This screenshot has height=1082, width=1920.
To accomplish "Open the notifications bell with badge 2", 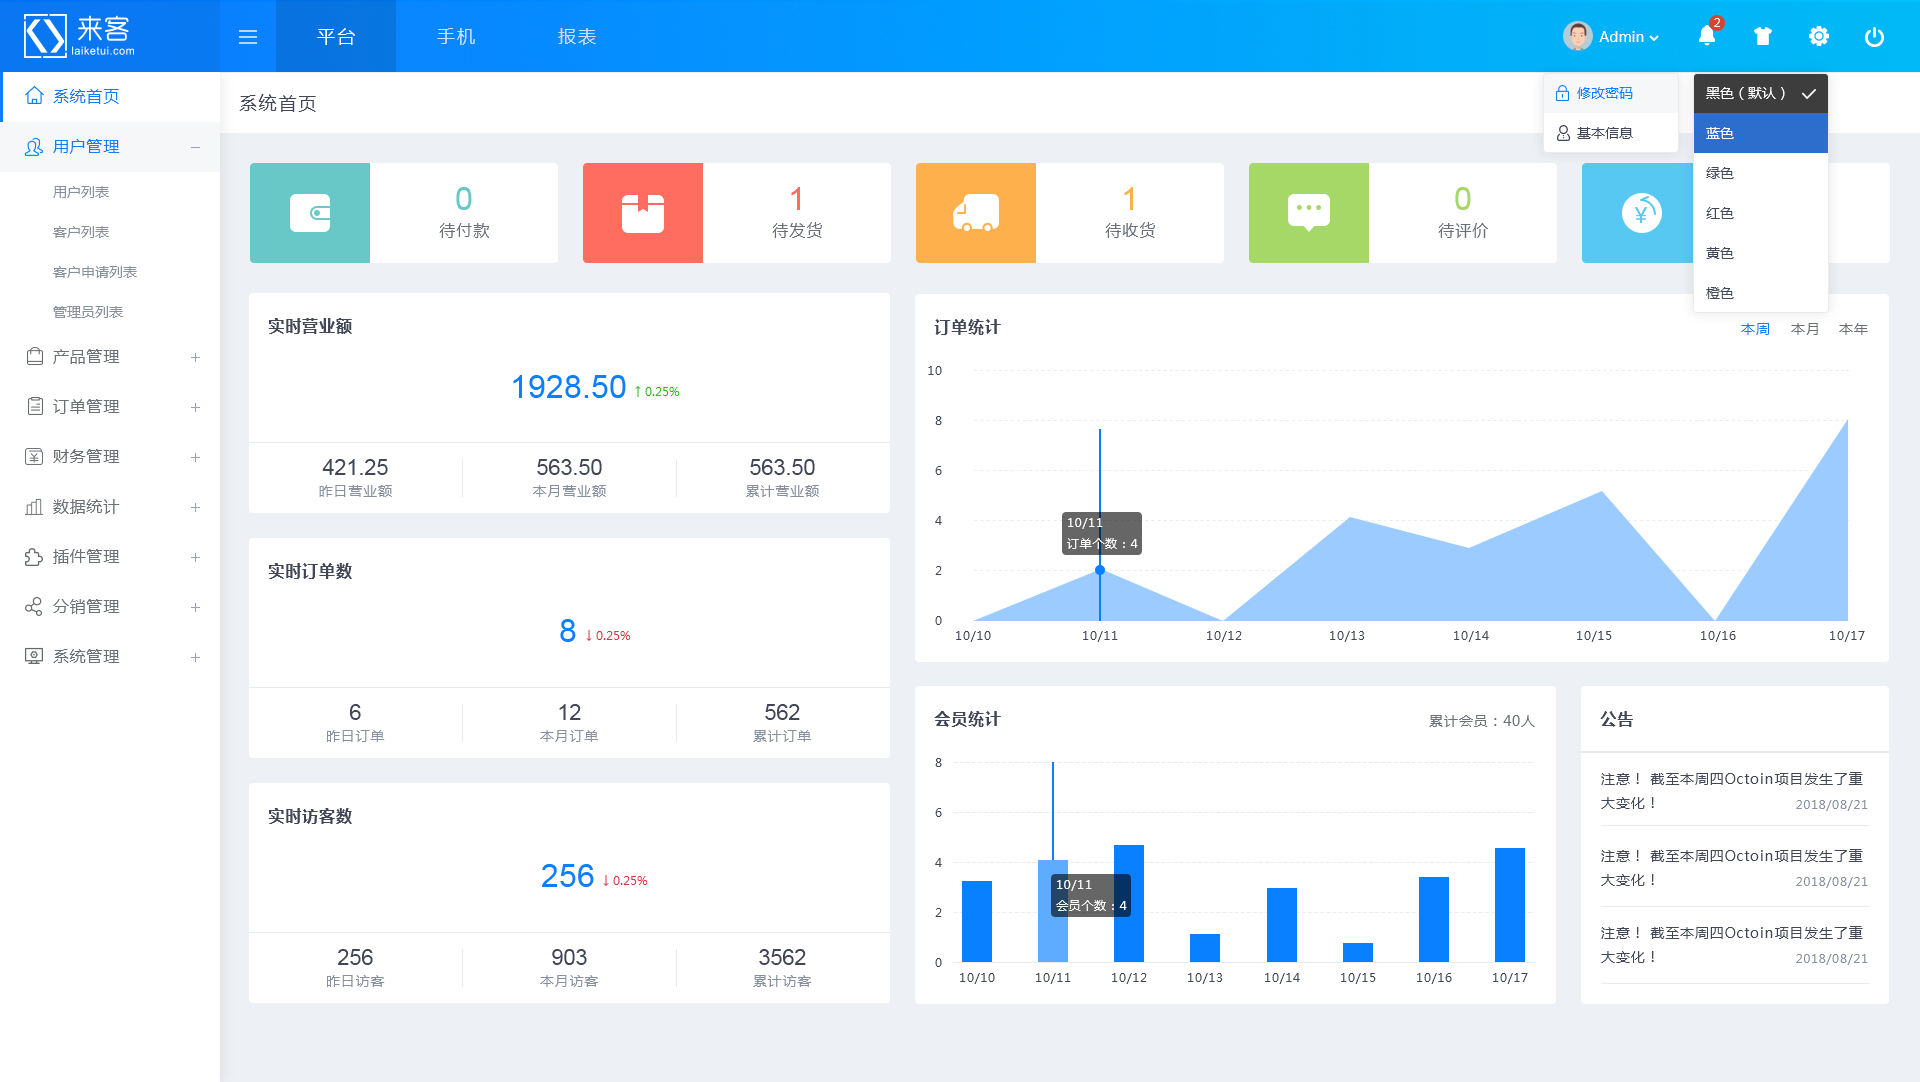I will [1707, 35].
